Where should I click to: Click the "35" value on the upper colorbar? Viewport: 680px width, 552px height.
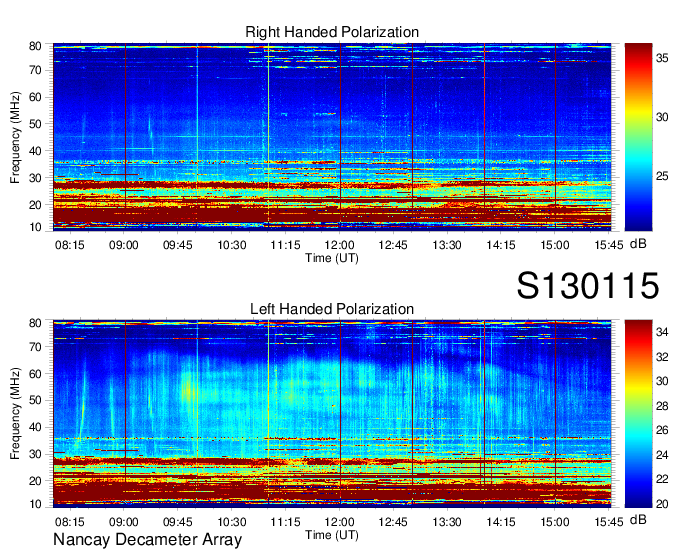tap(662, 58)
